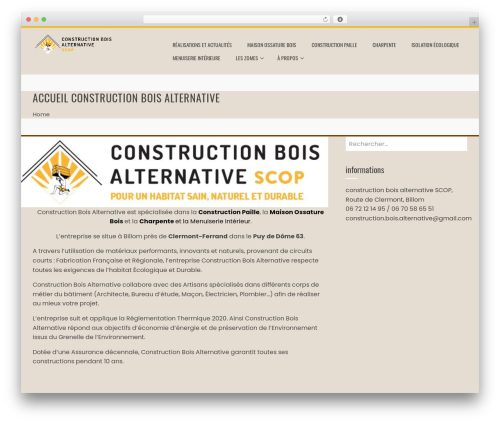Viewport: 500px width, 423px height.
Task: Click the yellow minimize window dot
Action: (x=36, y=20)
